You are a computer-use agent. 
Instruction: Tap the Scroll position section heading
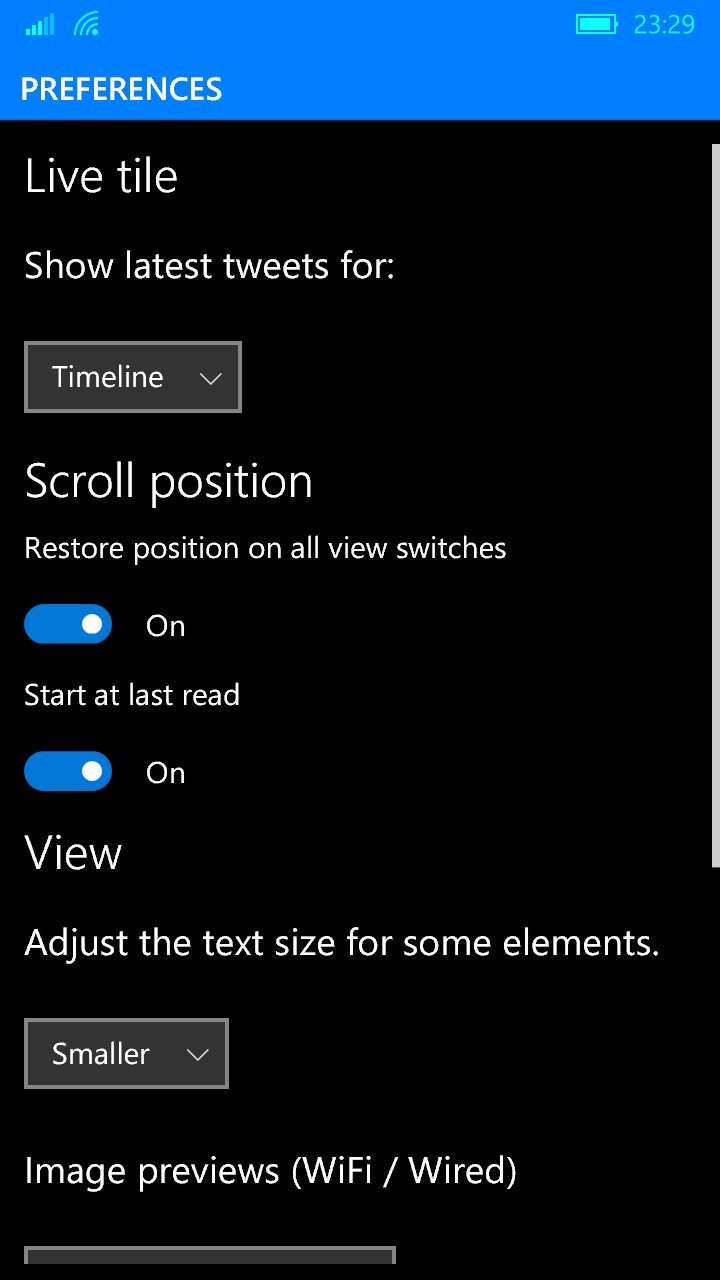click(168, 481)
